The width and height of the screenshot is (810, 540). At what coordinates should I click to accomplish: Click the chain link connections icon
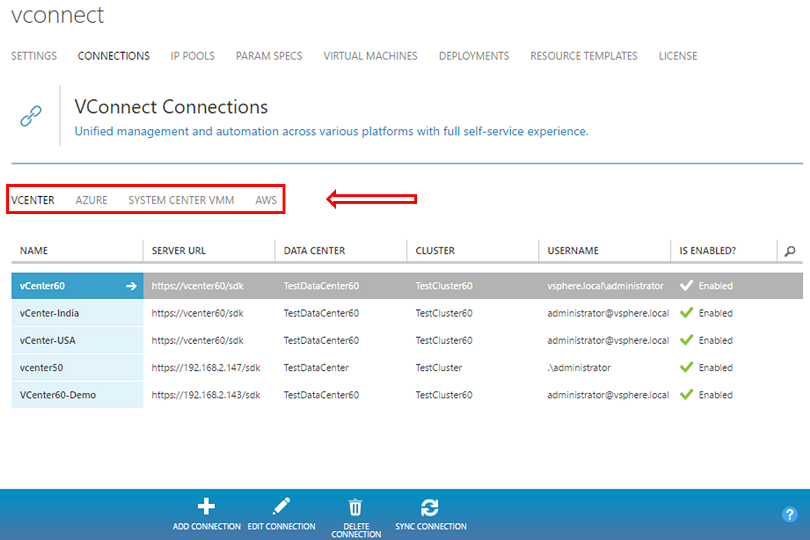tap(31, 116)
